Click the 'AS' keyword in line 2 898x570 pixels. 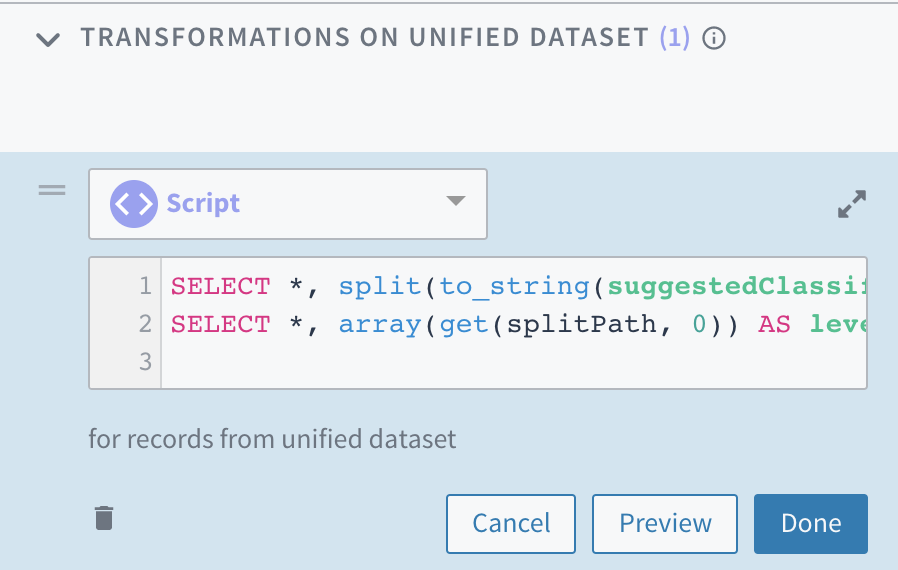774,324
